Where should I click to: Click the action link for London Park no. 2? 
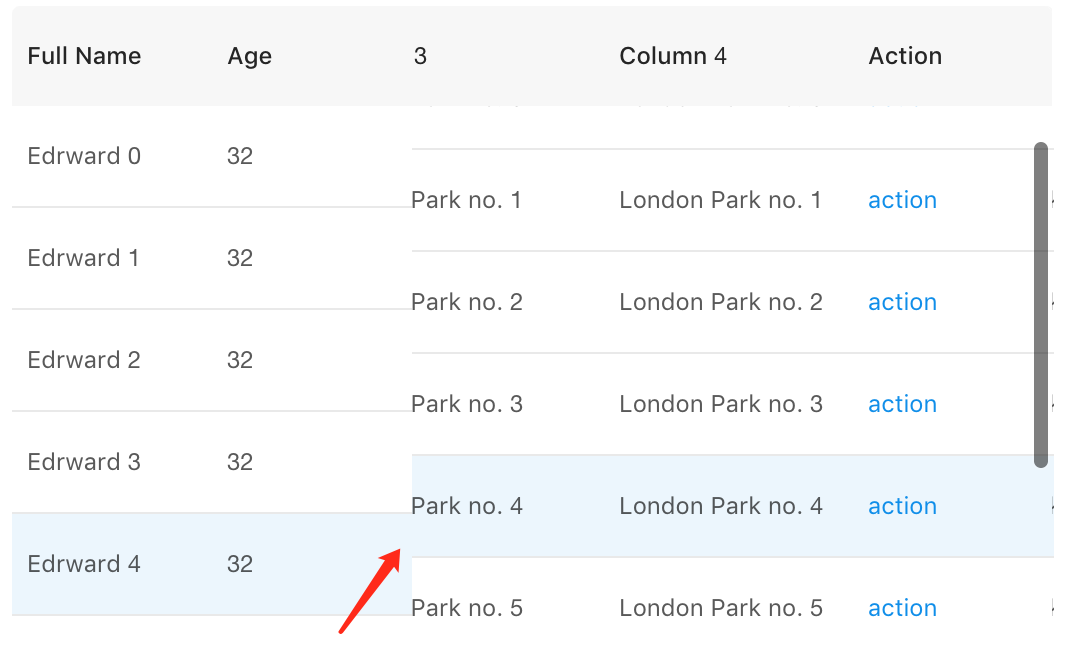tap(902, 302)
